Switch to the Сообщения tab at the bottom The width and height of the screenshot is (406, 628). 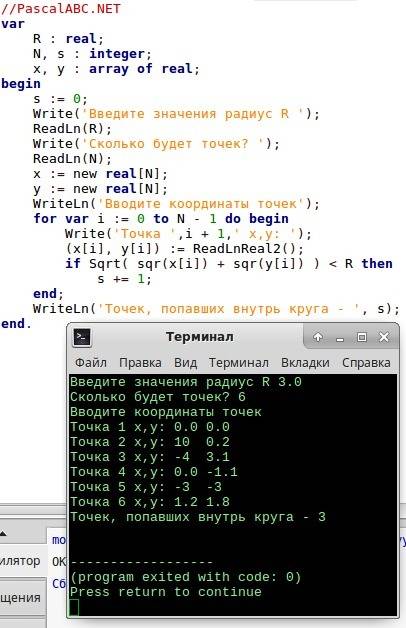[20, 598]
